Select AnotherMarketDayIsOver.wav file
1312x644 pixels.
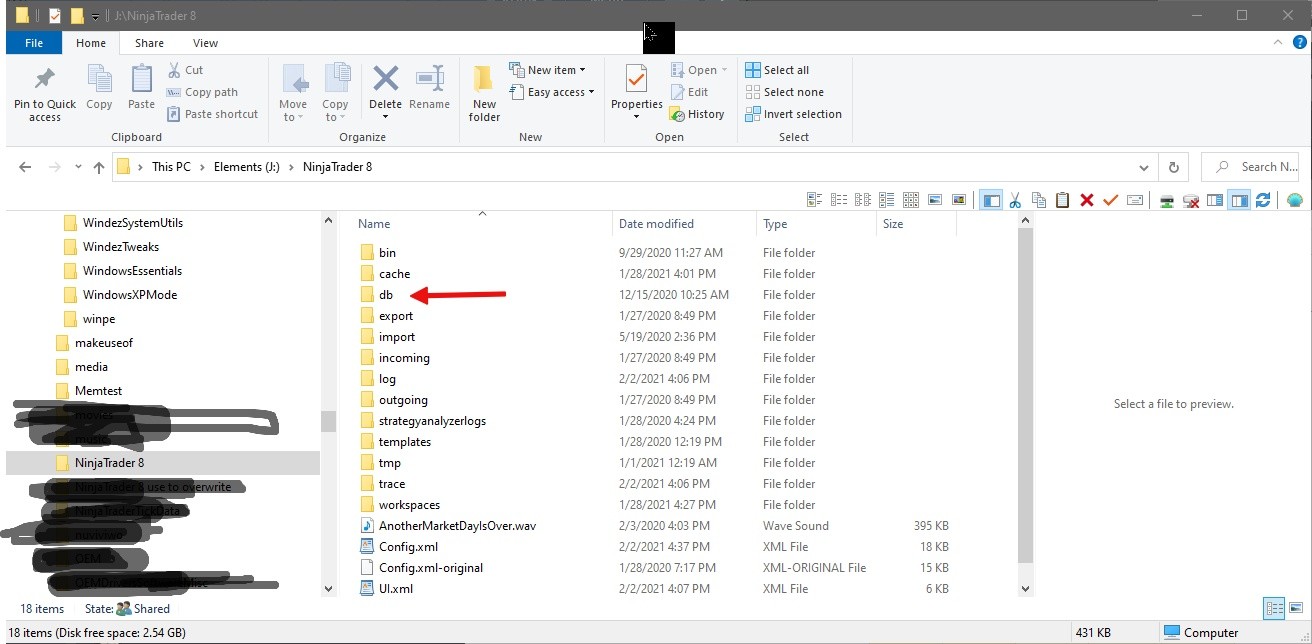point(448,526)
